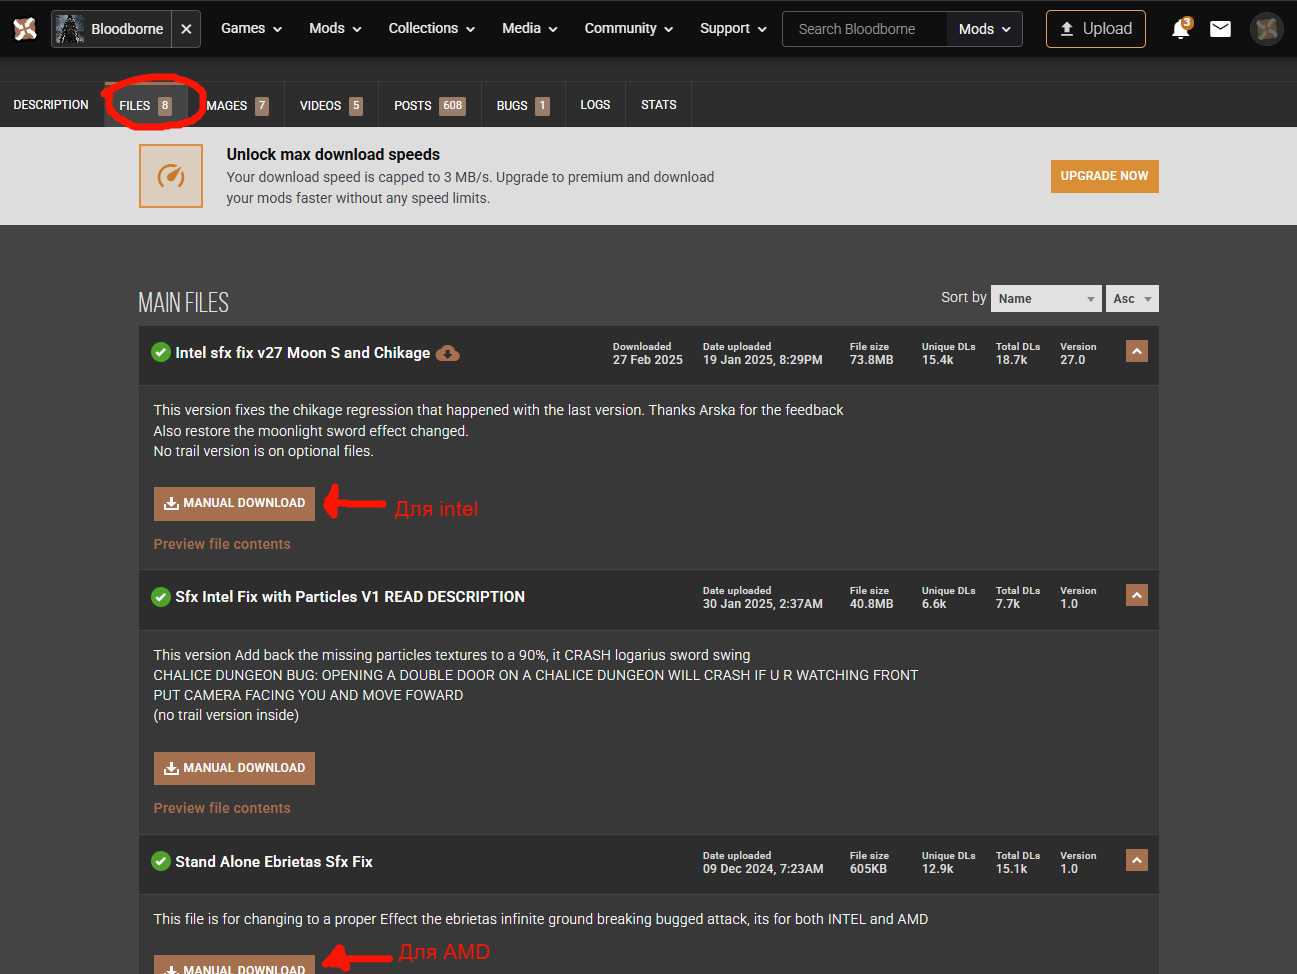Click cloud download icon next to Intel sfx fix
Image resolution: width=1297 pixels, height=974 pixels.
click(x=448, y=353)
